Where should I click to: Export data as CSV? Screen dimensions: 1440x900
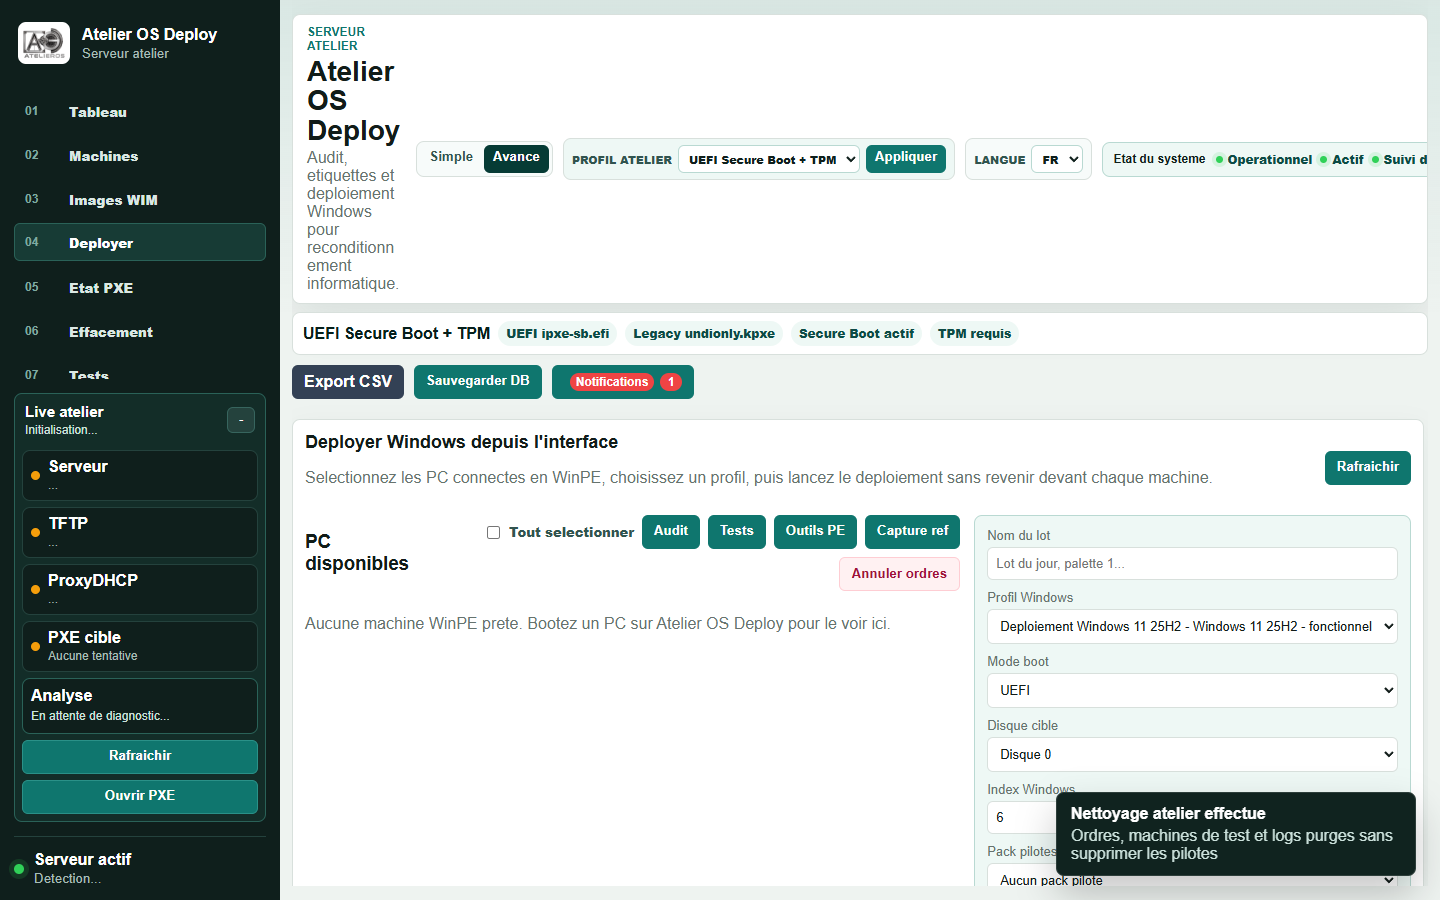(348, 382)
